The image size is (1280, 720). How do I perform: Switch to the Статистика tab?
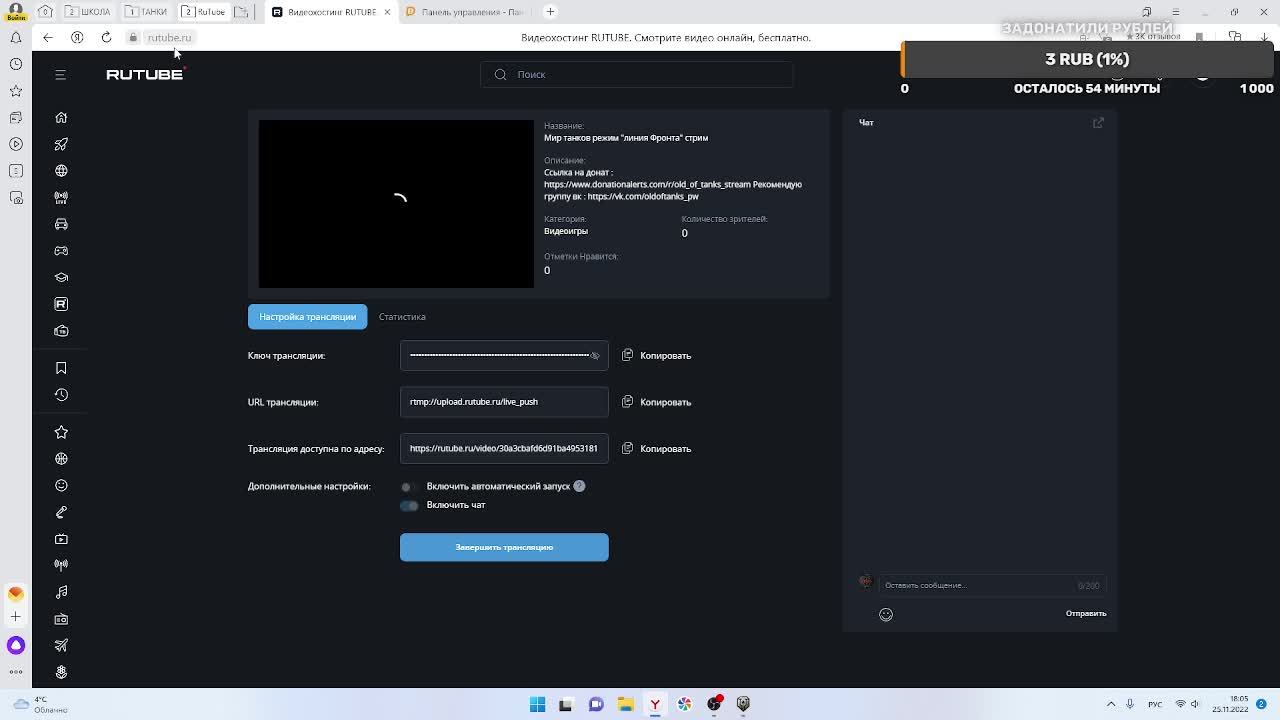(x=402, y=316)
